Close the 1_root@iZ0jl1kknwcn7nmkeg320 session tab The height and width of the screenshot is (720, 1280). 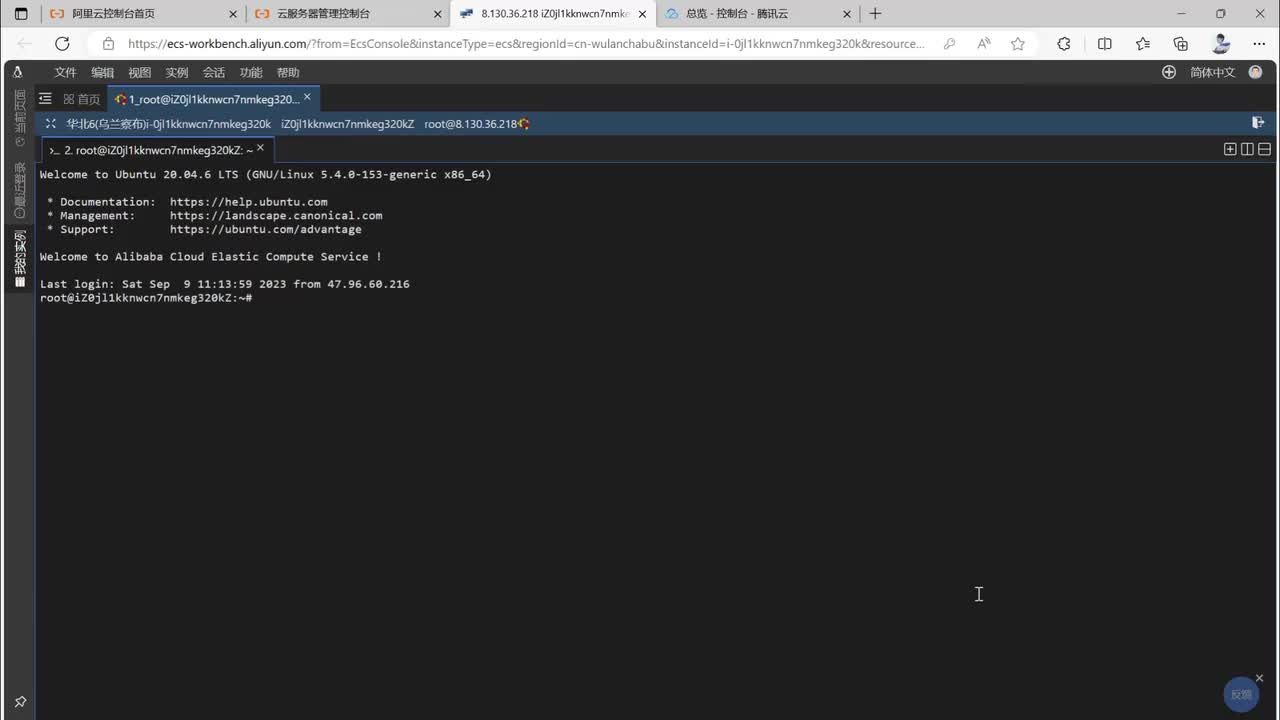(x=307, y=97)
